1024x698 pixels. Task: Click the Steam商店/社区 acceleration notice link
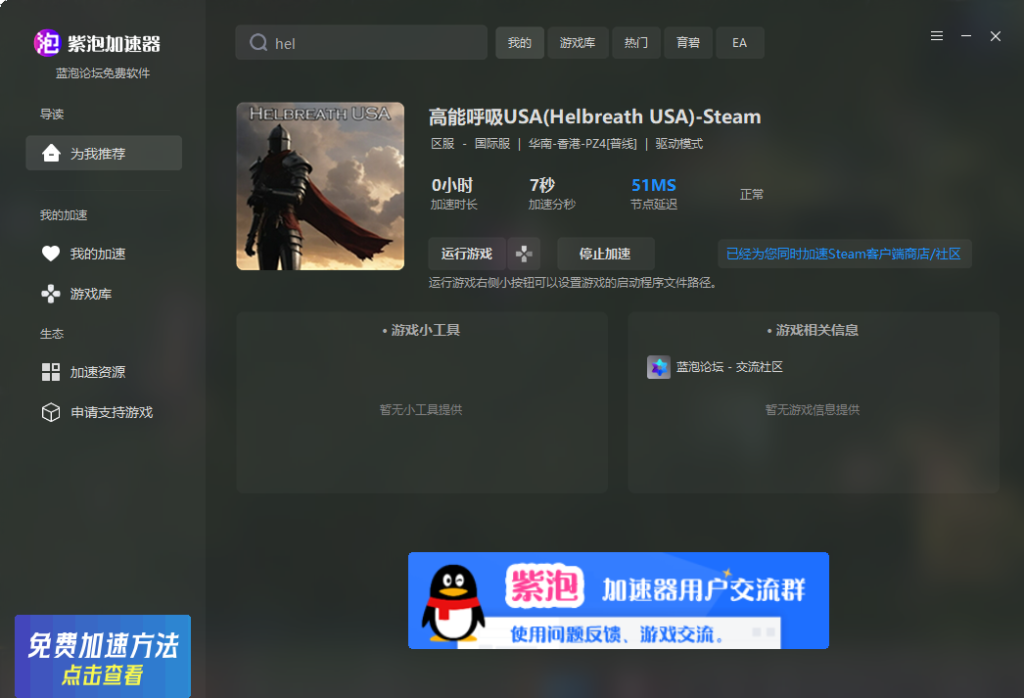pyautogui.click(x=844, y=254)
